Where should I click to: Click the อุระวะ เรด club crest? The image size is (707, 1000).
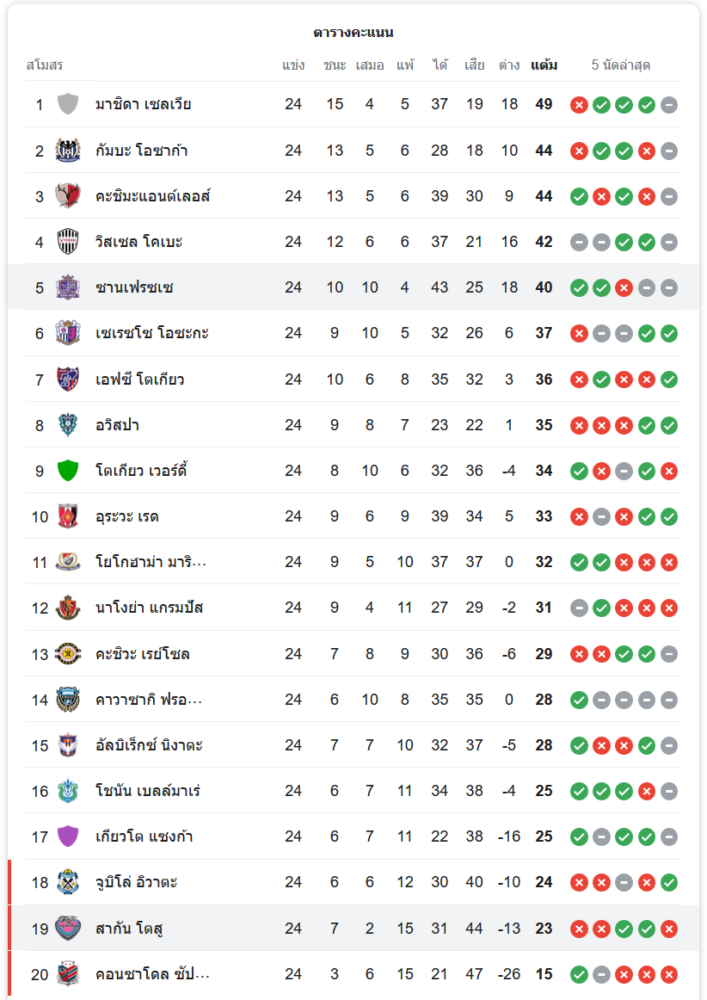[68, 516]
